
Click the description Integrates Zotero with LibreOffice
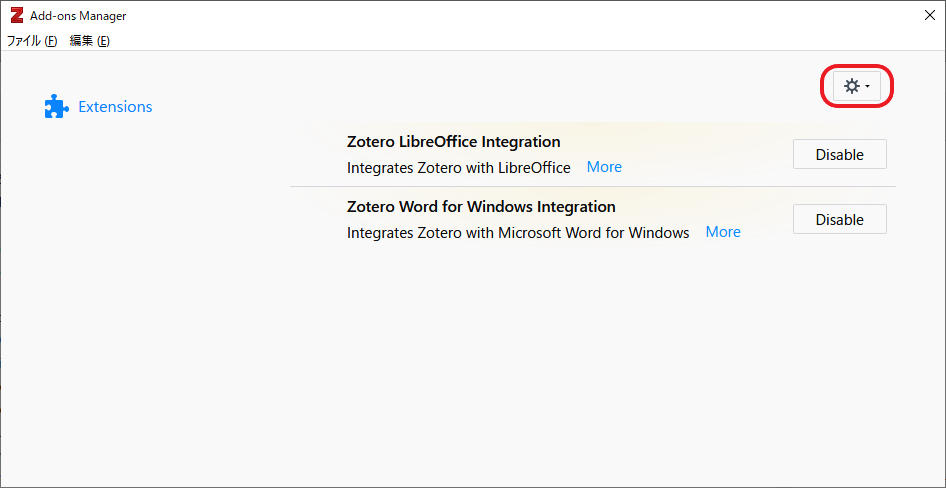point(459,168)
